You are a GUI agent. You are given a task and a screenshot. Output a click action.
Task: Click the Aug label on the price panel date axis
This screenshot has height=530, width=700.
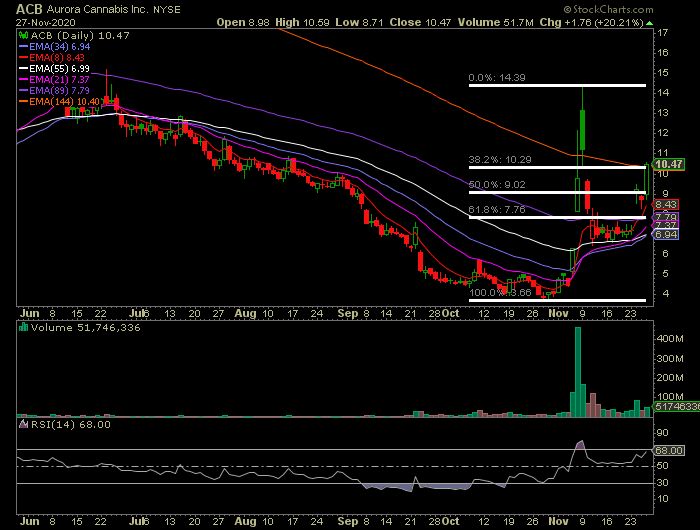click(246, 313)
